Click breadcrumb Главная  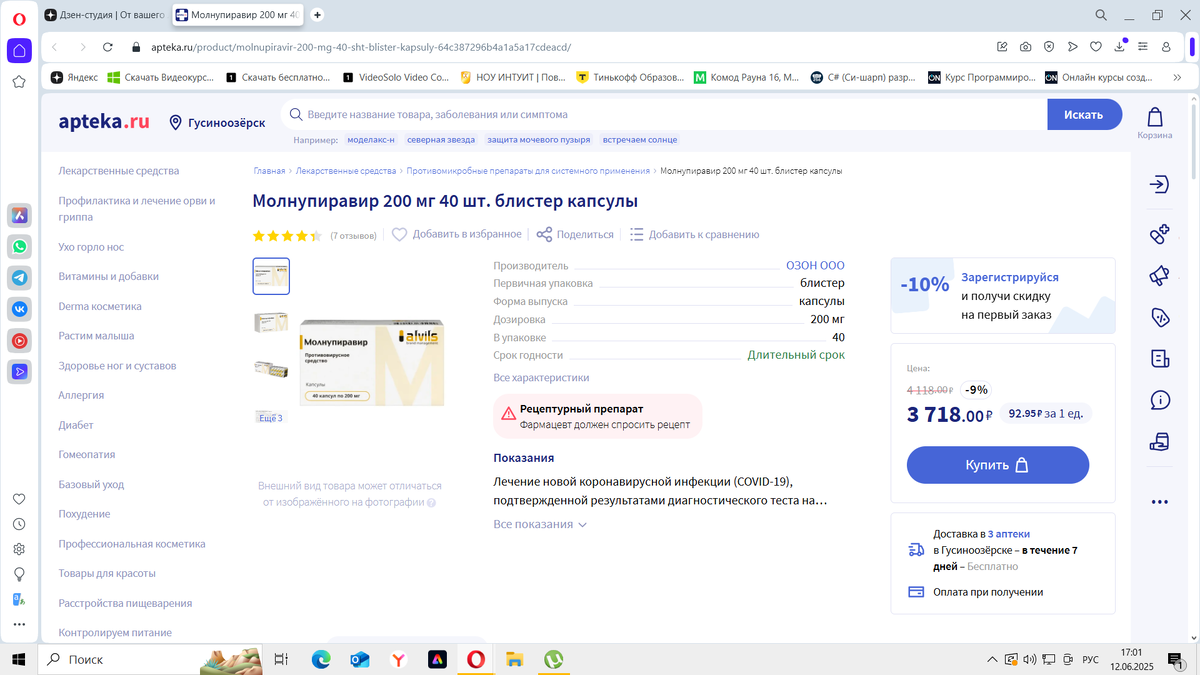click(x=269, y=171)
